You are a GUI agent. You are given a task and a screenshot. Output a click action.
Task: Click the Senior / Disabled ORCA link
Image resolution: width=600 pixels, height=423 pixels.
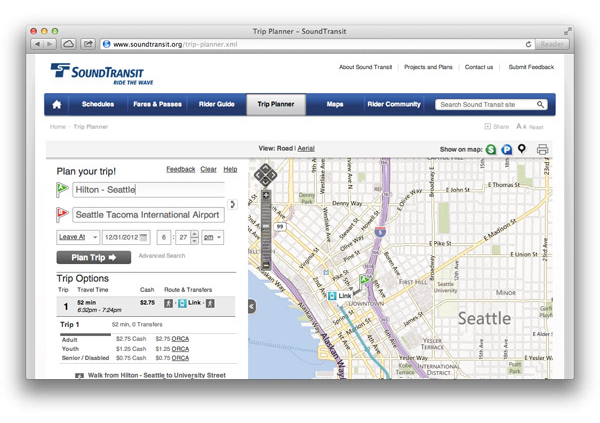(180, 358)
